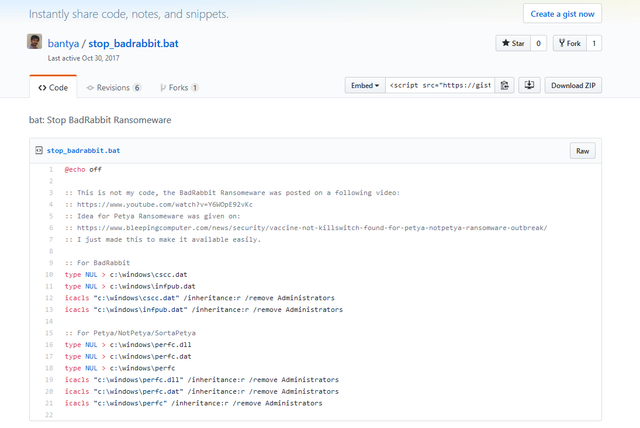
Task: Select line number 16
Action: 49,345
